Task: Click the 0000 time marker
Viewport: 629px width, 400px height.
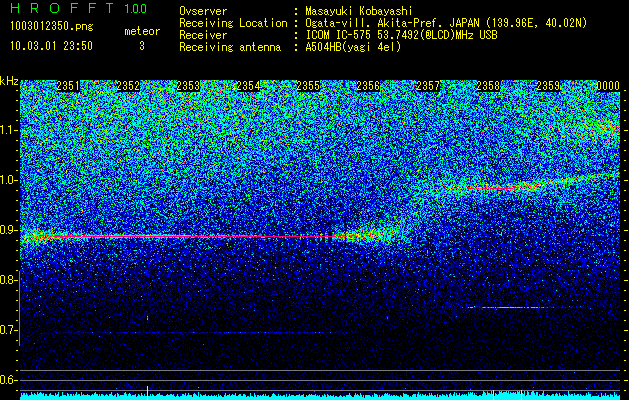Action: (x=608, y=86)
